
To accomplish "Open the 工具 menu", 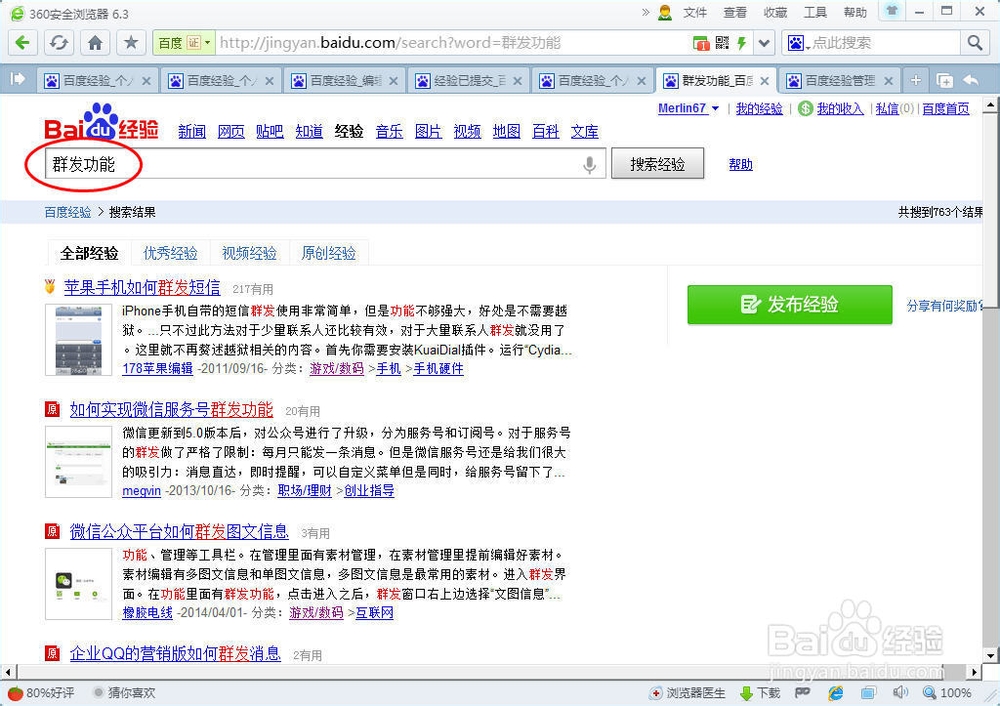I will click(815, 13).
